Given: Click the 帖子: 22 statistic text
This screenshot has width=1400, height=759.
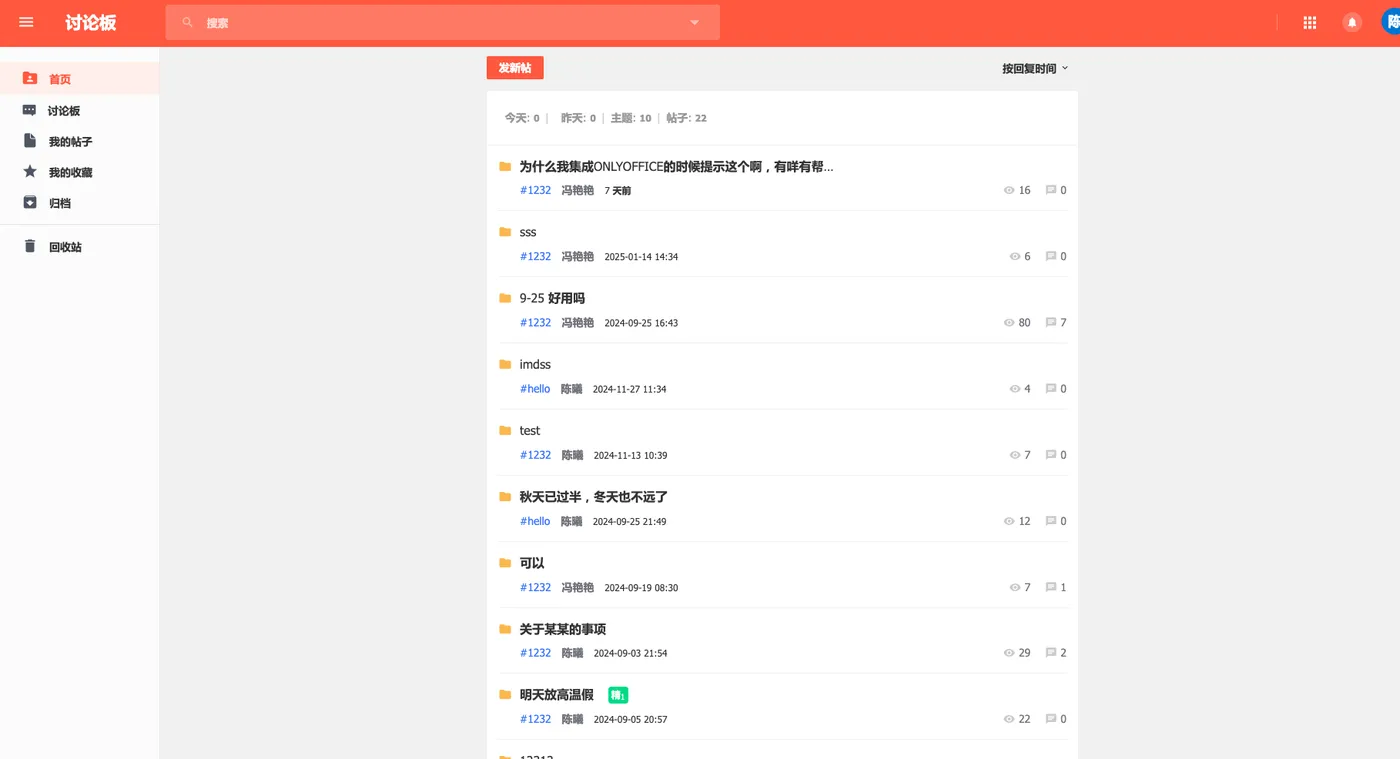Looking at the screenshot, I should pos(687,118).
